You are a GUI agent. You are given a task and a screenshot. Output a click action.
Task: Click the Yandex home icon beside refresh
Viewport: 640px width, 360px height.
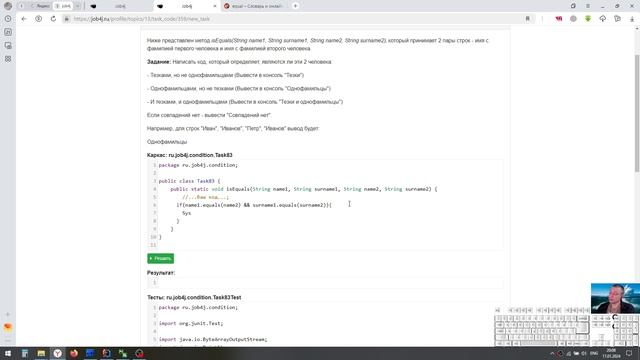[39, 19]
